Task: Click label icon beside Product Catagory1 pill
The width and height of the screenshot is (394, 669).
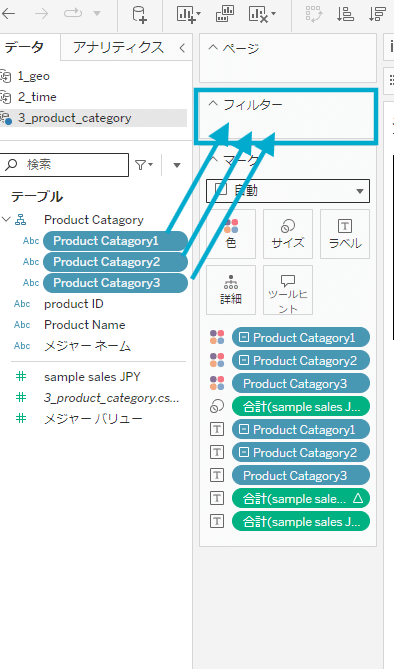Action: pyautogui.click(x=217, y=429)
